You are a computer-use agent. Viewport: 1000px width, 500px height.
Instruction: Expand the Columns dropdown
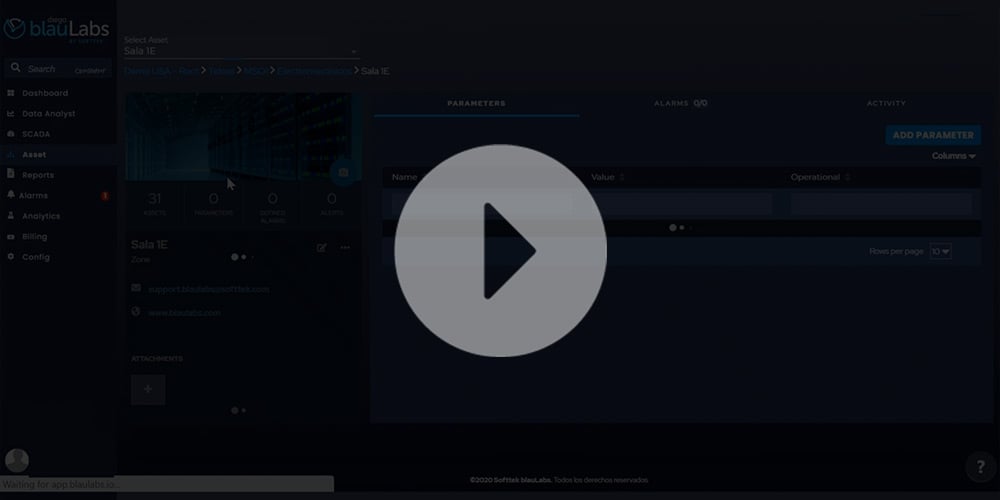coord(953,156)
